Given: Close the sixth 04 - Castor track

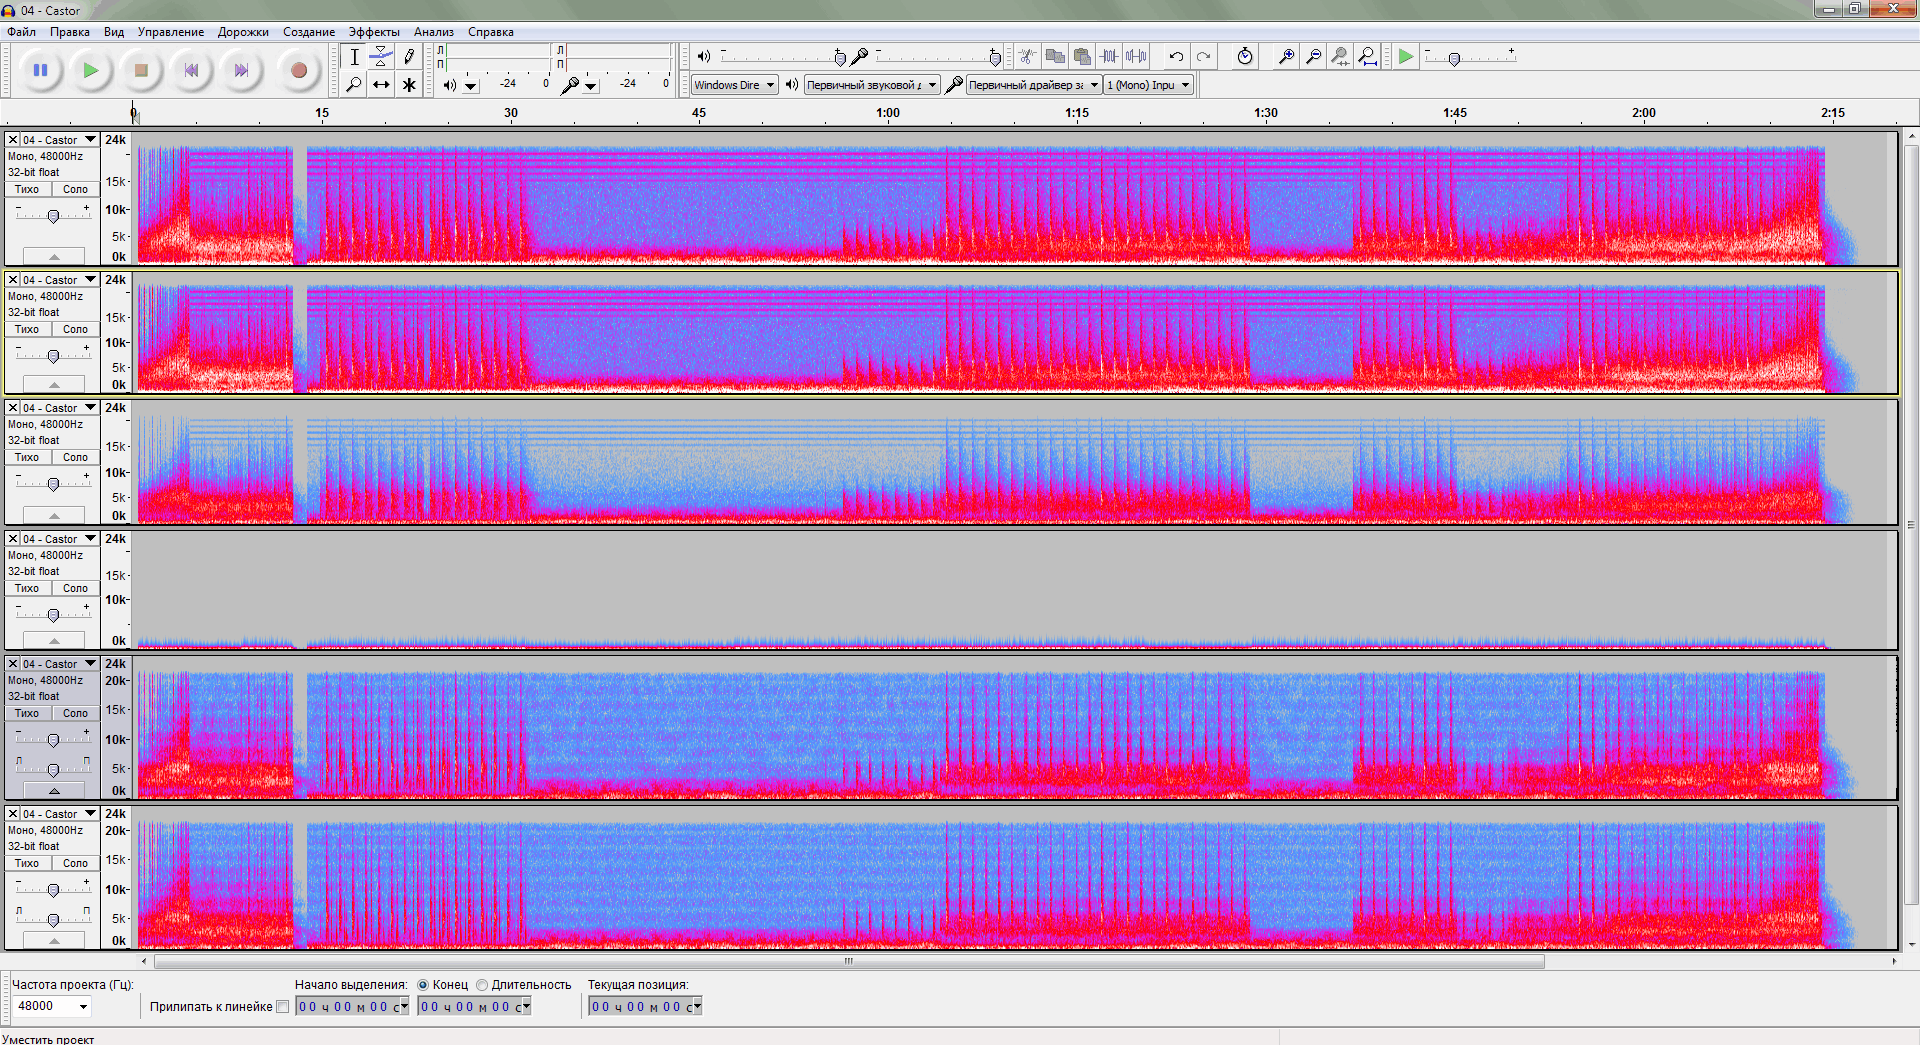Looking at the screenshot, I should tap(13, 814).
